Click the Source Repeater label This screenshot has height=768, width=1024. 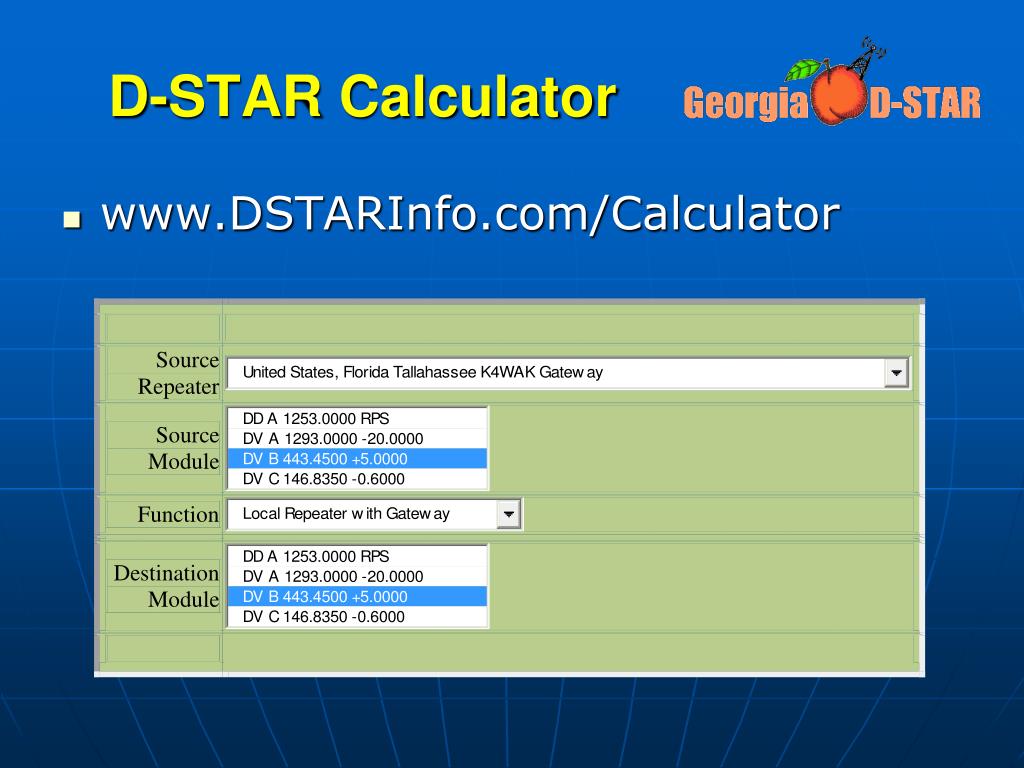[178, 373]
